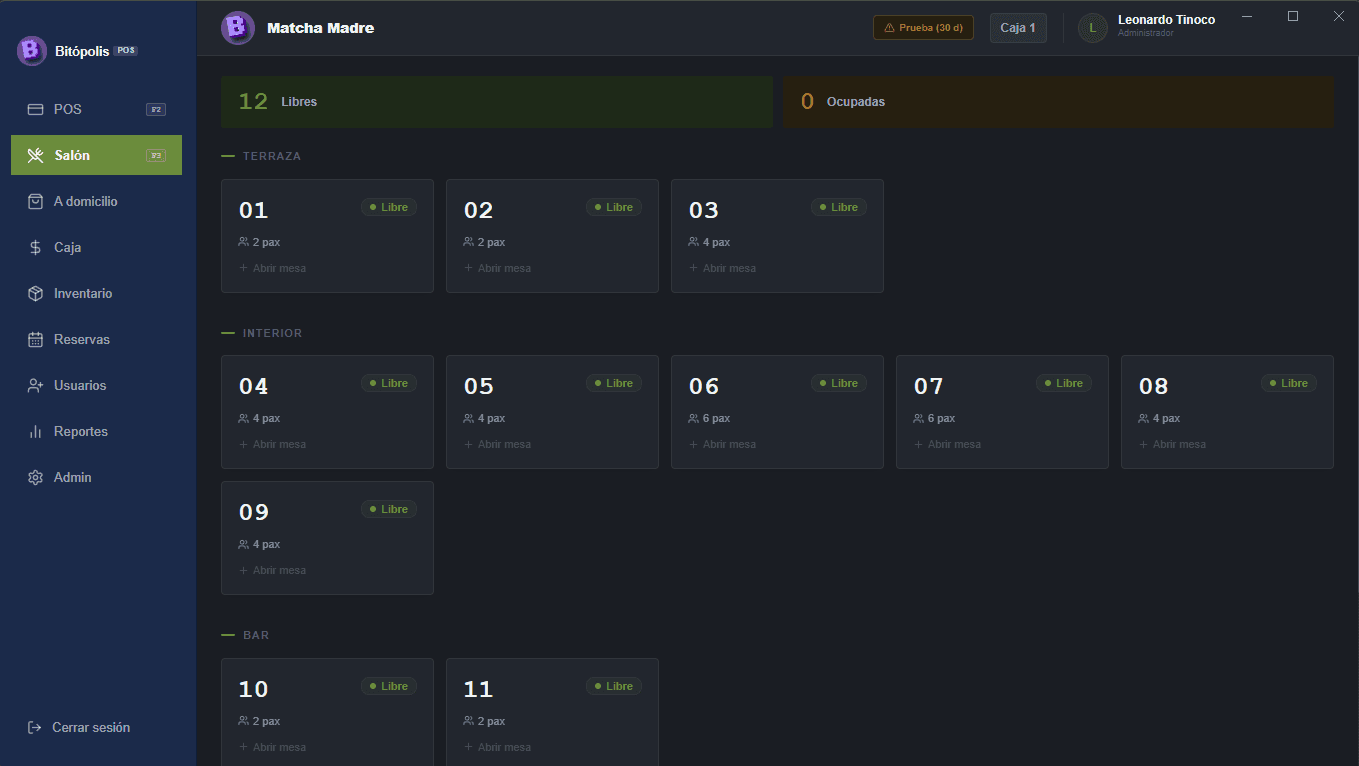Click Abrir mesa on table 11
Image resolution: width=1359 pixels, height=766 pixels.
coord(497,747)
